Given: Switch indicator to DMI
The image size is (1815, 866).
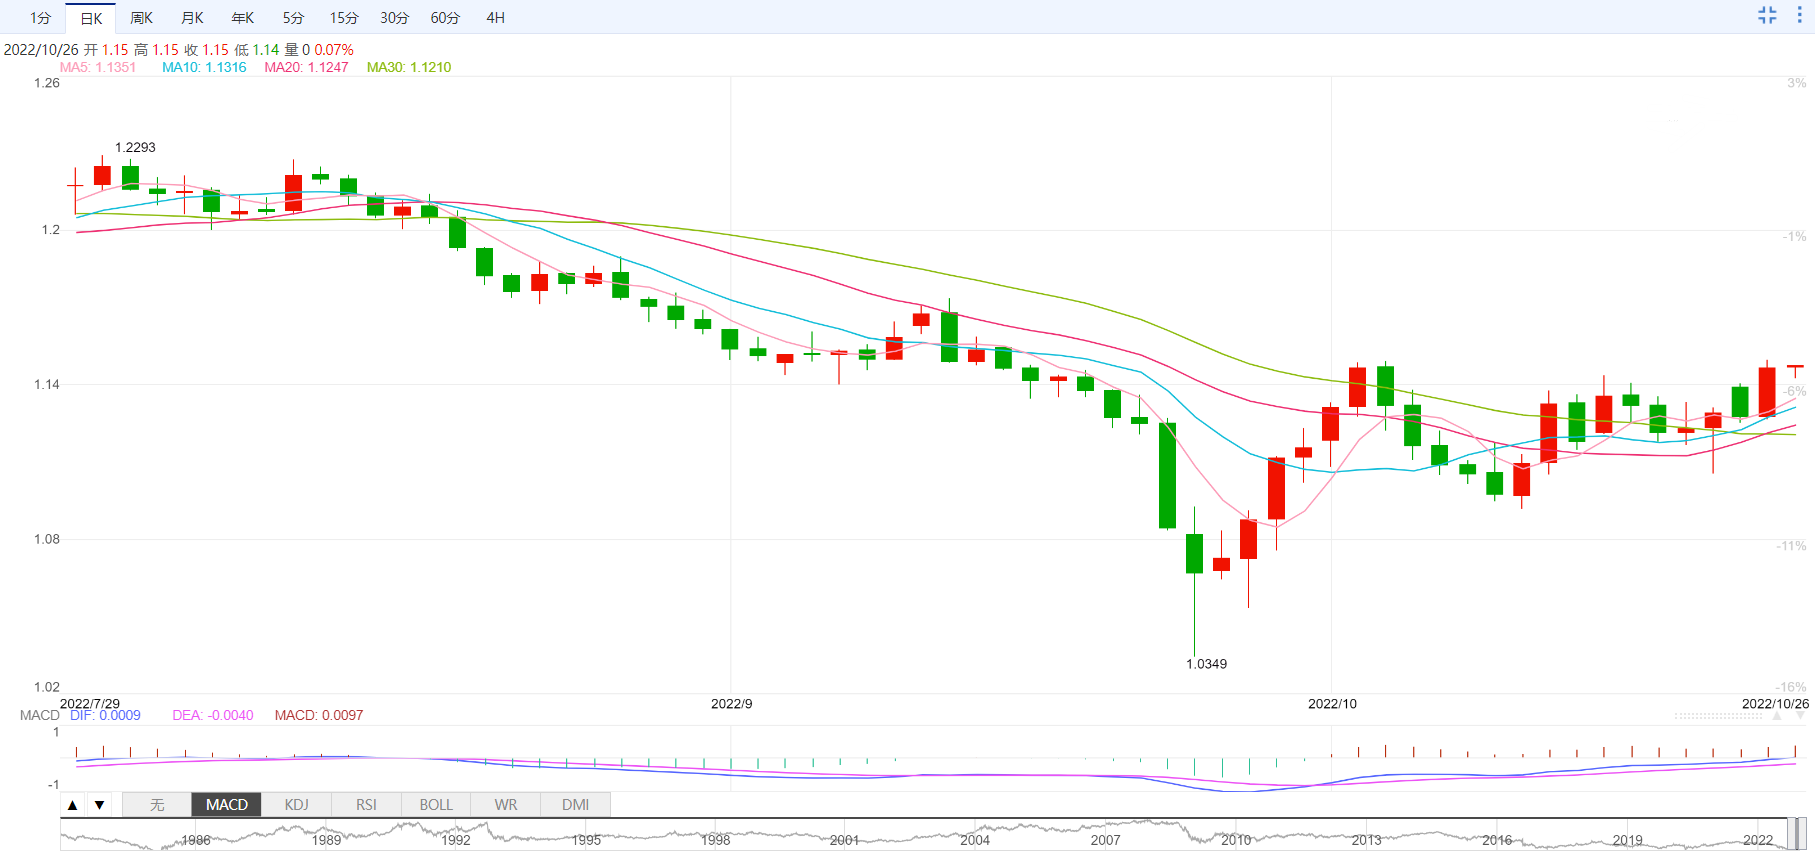Looking at the screenshot, I should (x=575, y=804).
